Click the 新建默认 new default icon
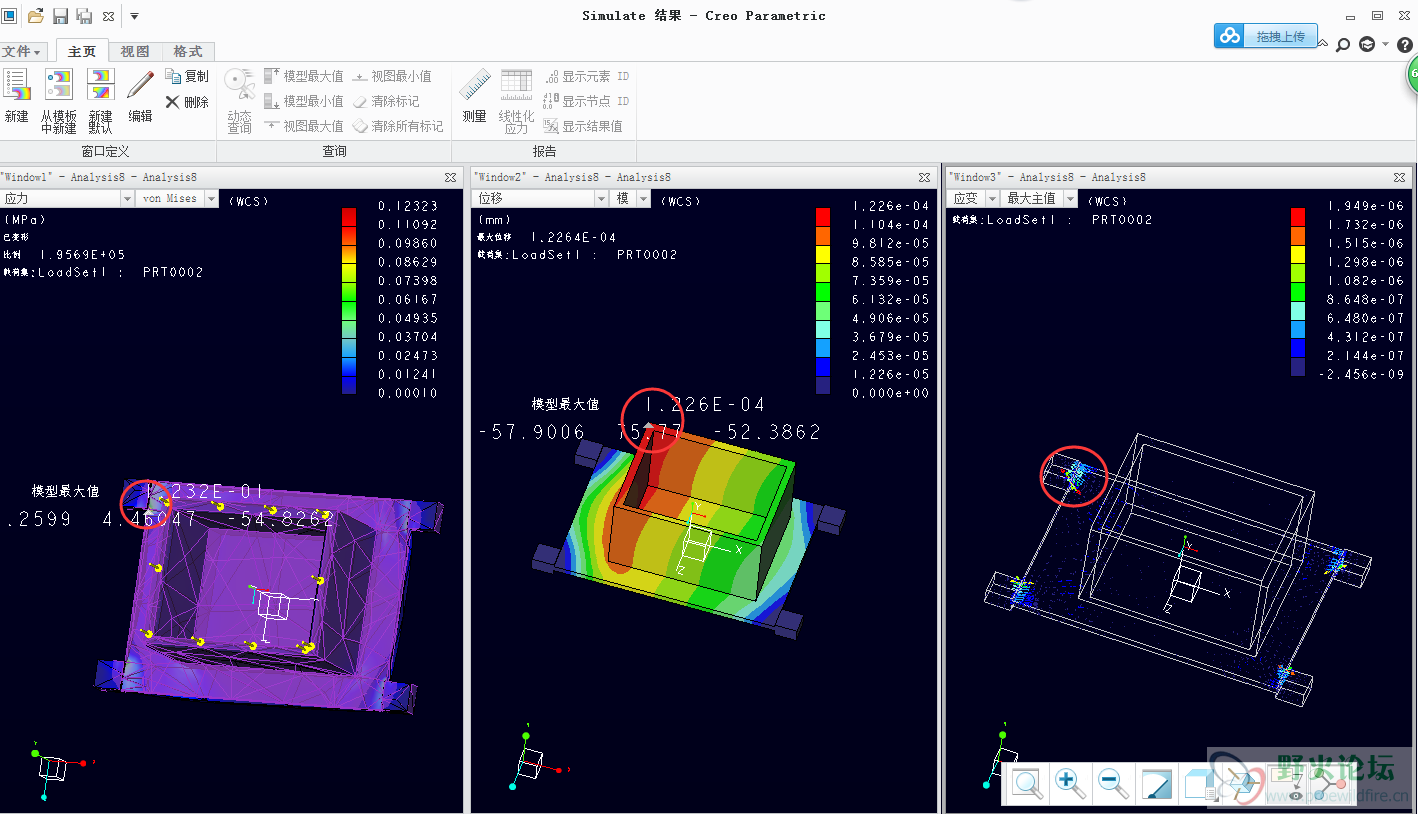 100,100
